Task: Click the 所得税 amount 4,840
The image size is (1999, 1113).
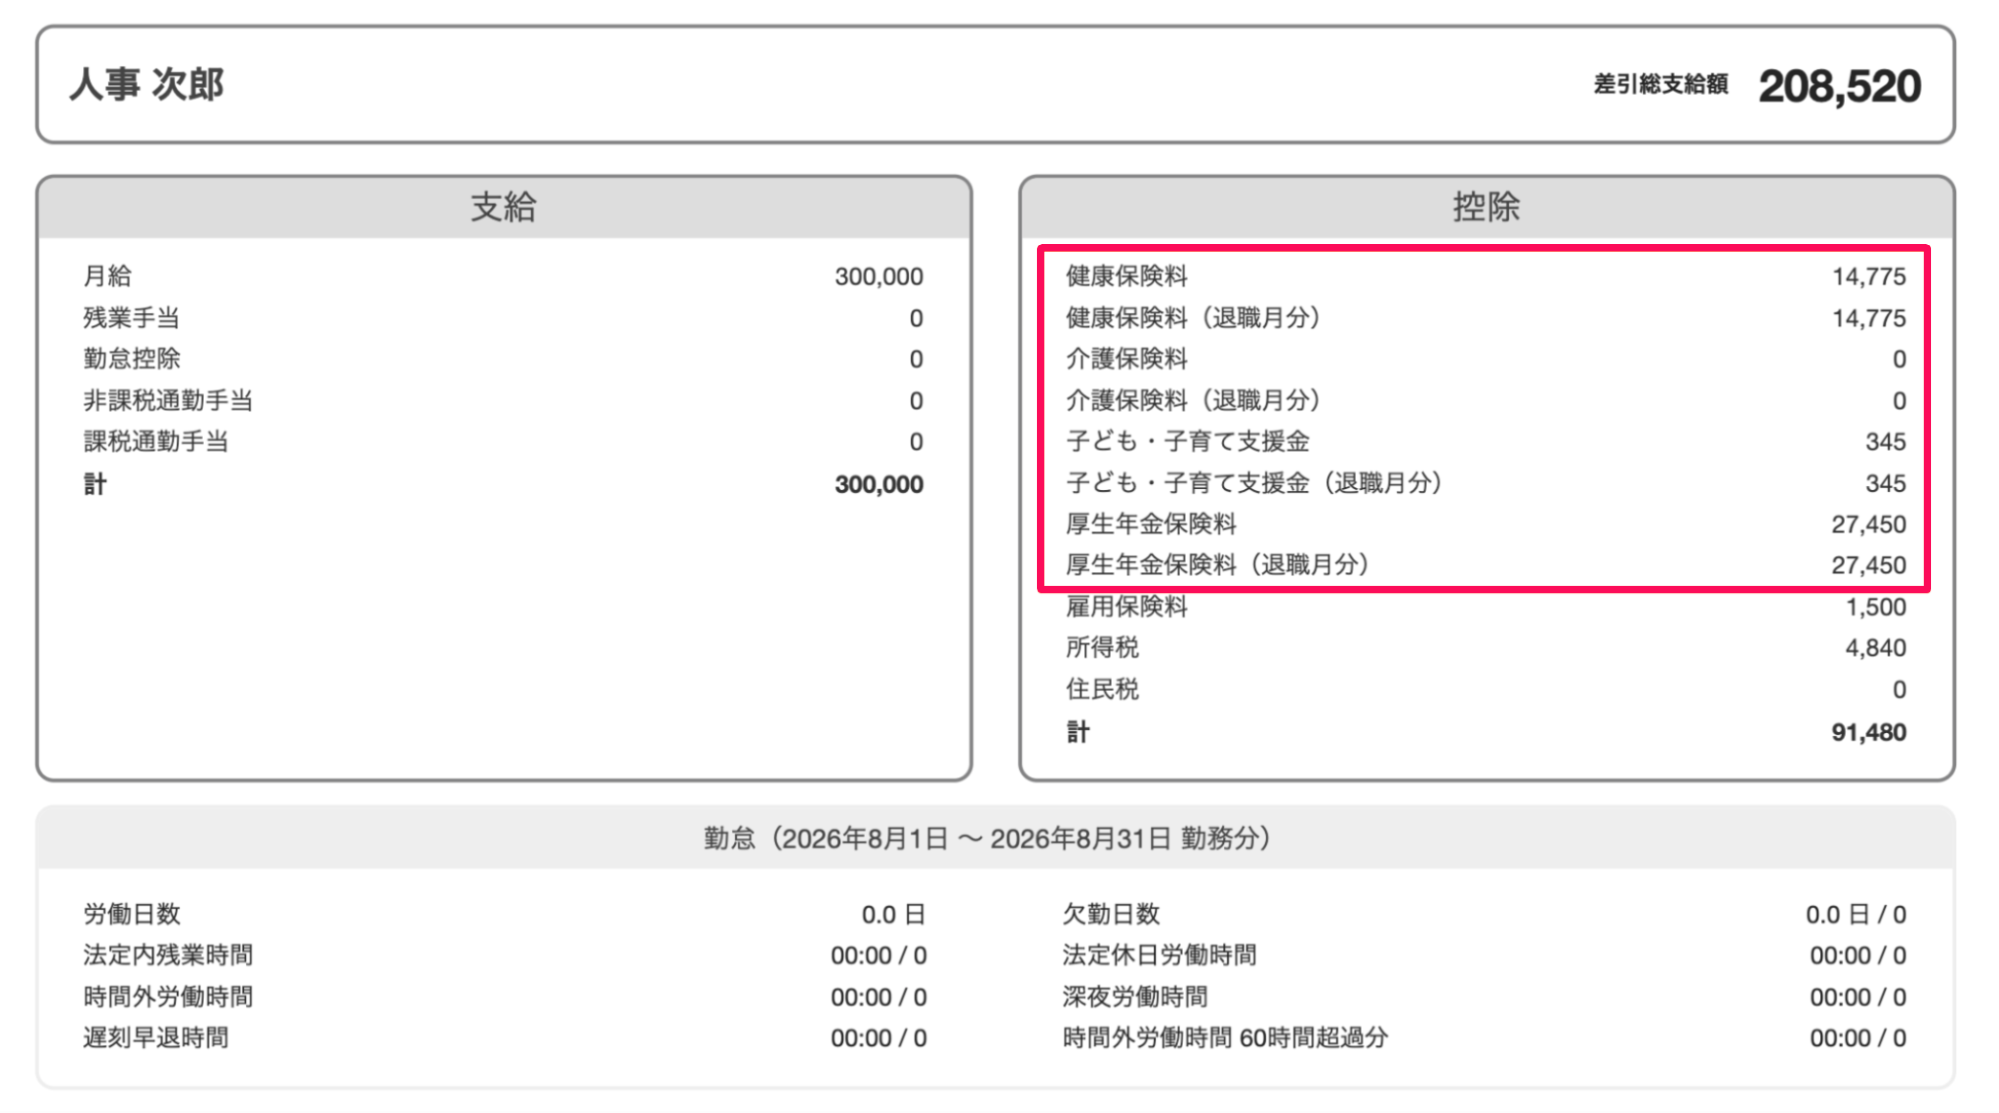Action: [1875, 648]
